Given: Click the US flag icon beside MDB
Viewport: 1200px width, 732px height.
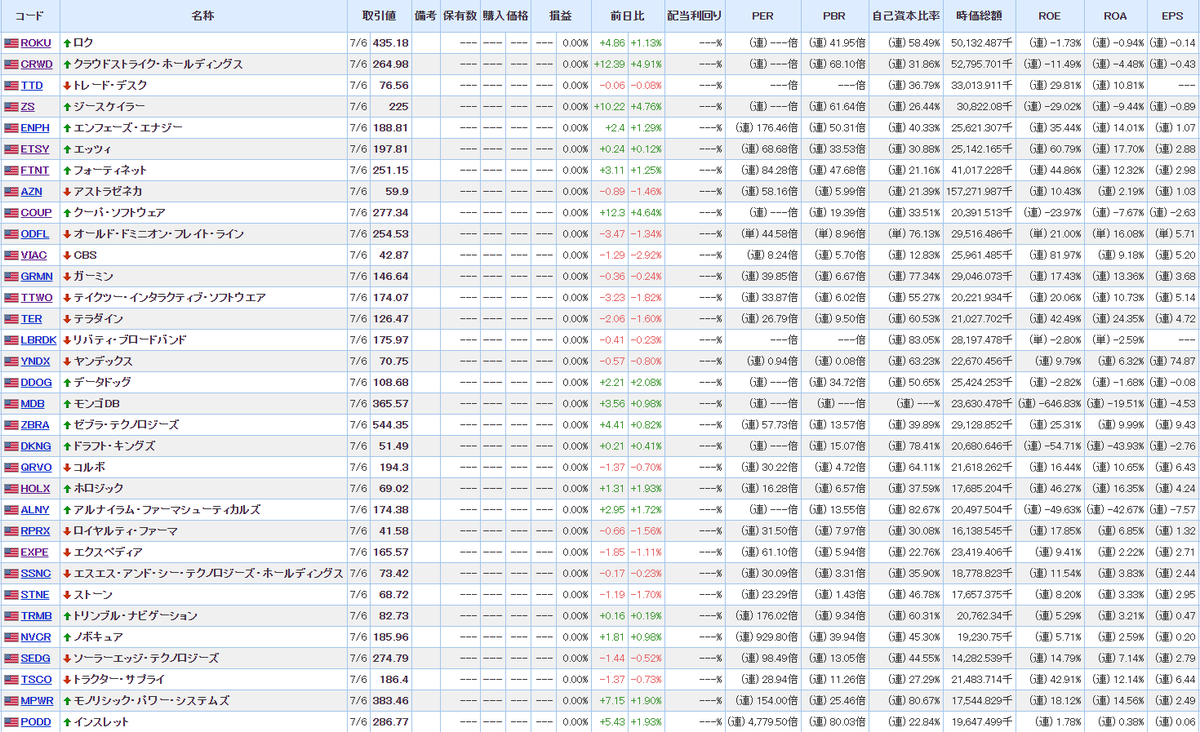Looking at the screenshot, I should pos(11,404).
